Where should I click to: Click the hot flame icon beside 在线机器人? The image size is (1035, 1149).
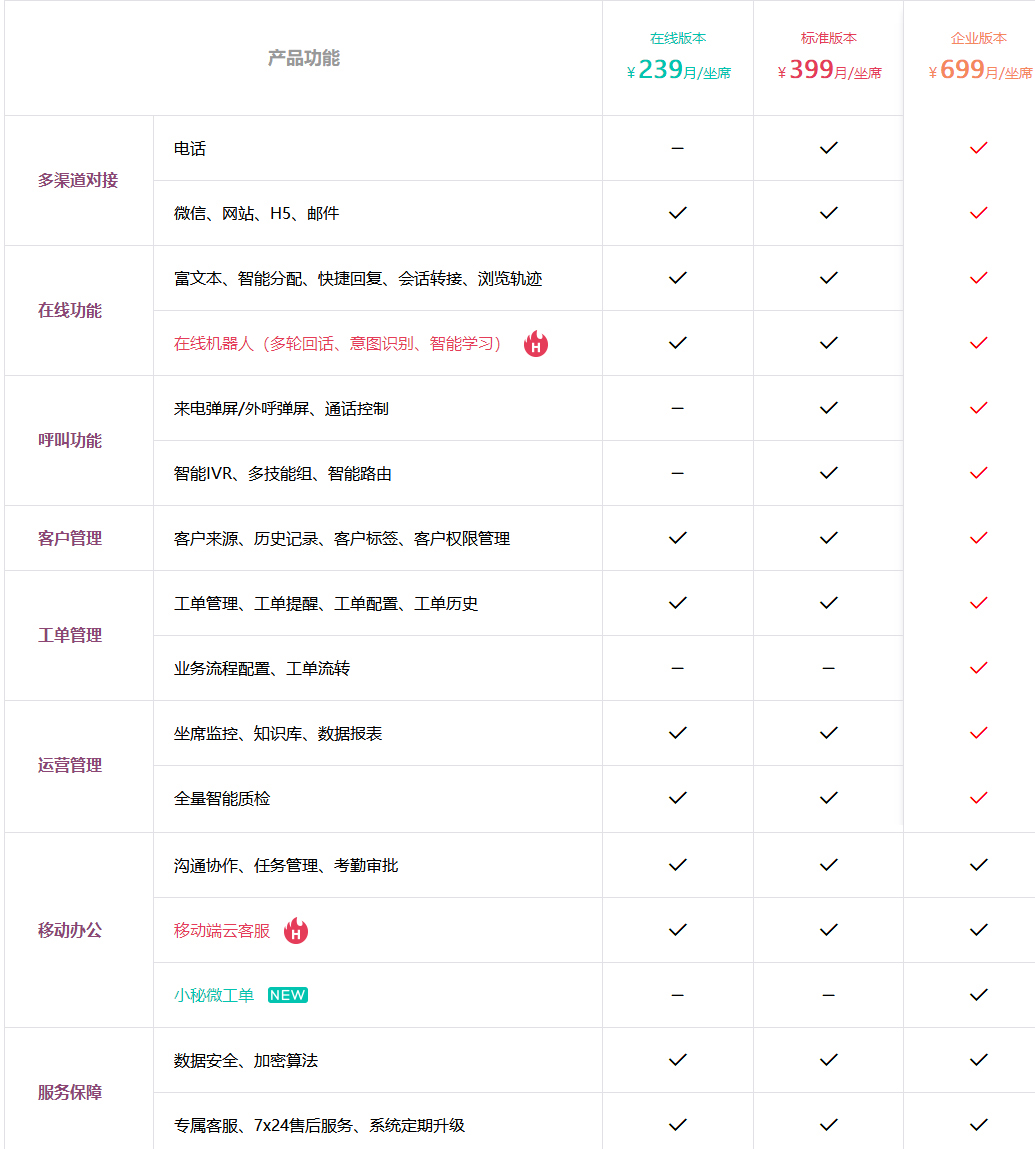click(x=536, y=343)
